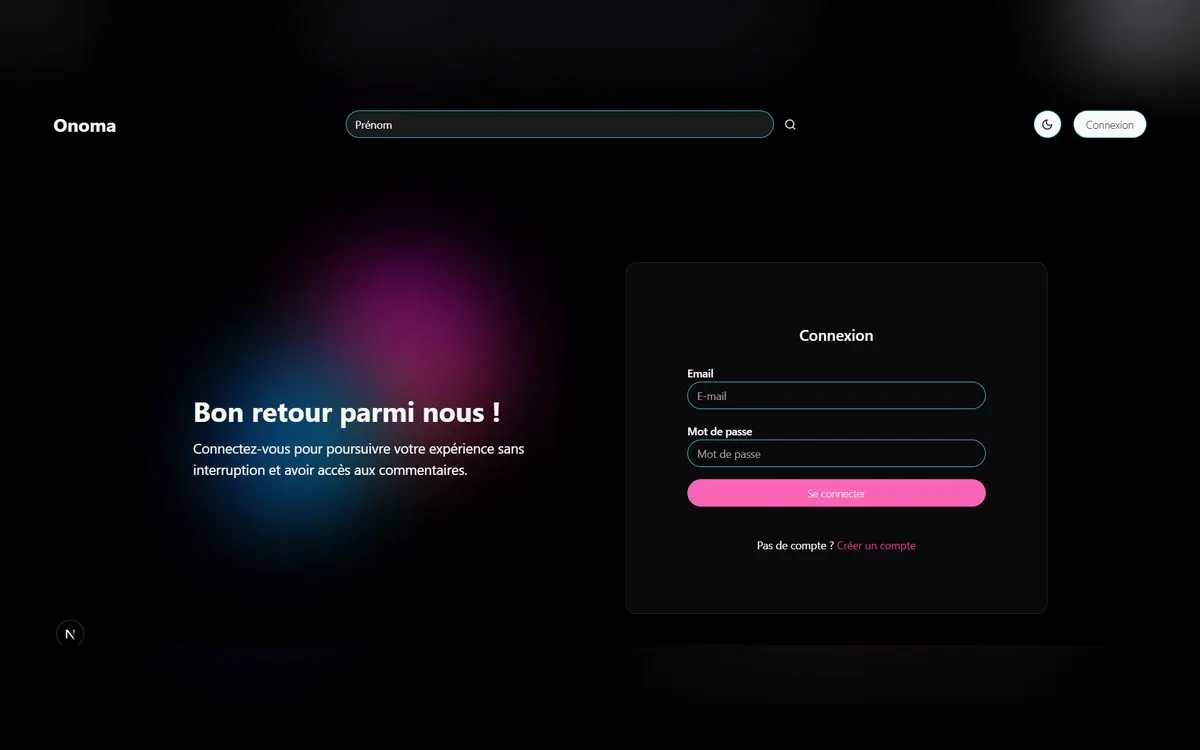Click the Email field label
This screenshot has width=1200, height=750.
point(700,374)
